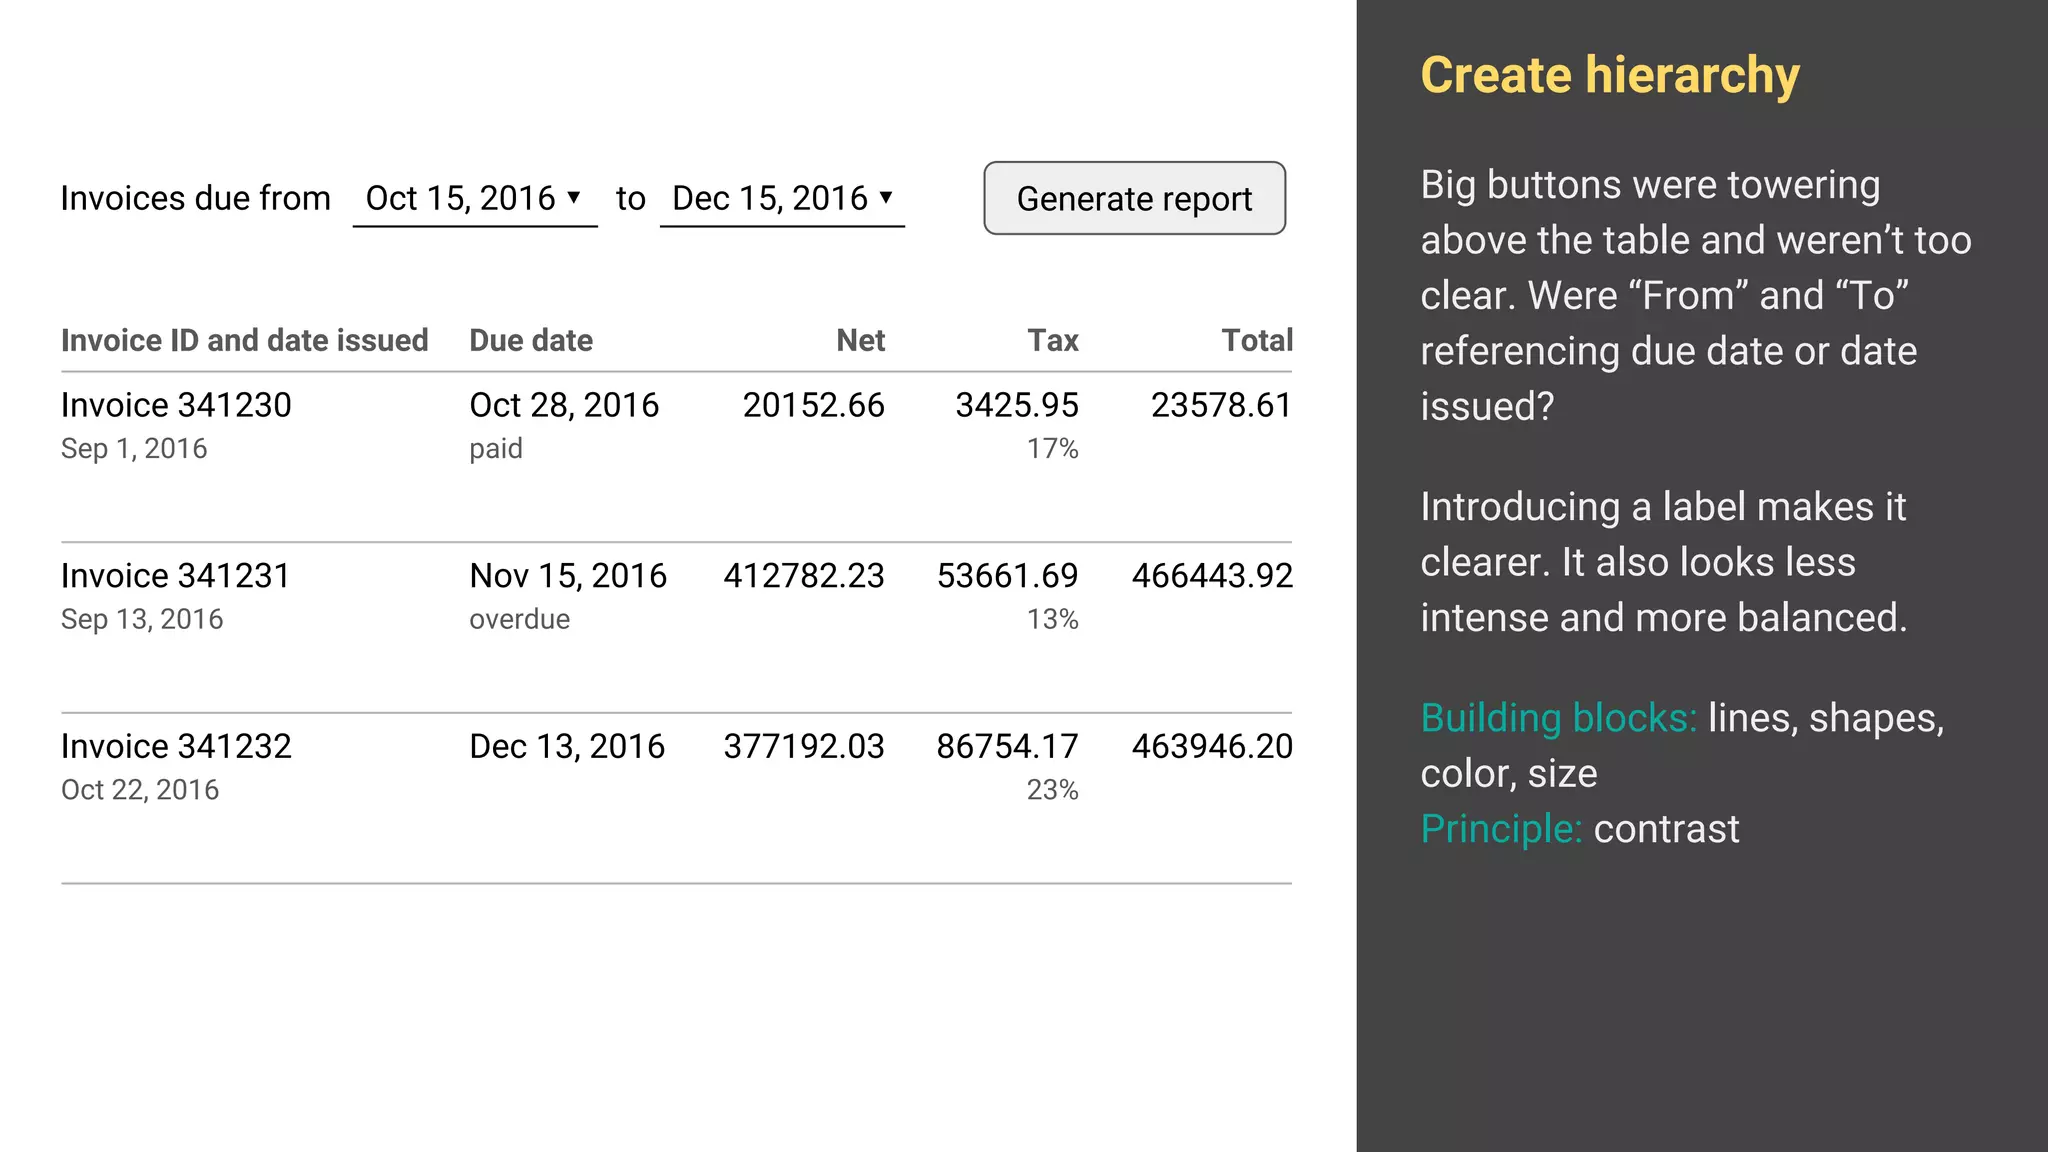Click the paid status label
Image resolution: width=2048 pixels, height=1152 pixels.
coord(496,448)
